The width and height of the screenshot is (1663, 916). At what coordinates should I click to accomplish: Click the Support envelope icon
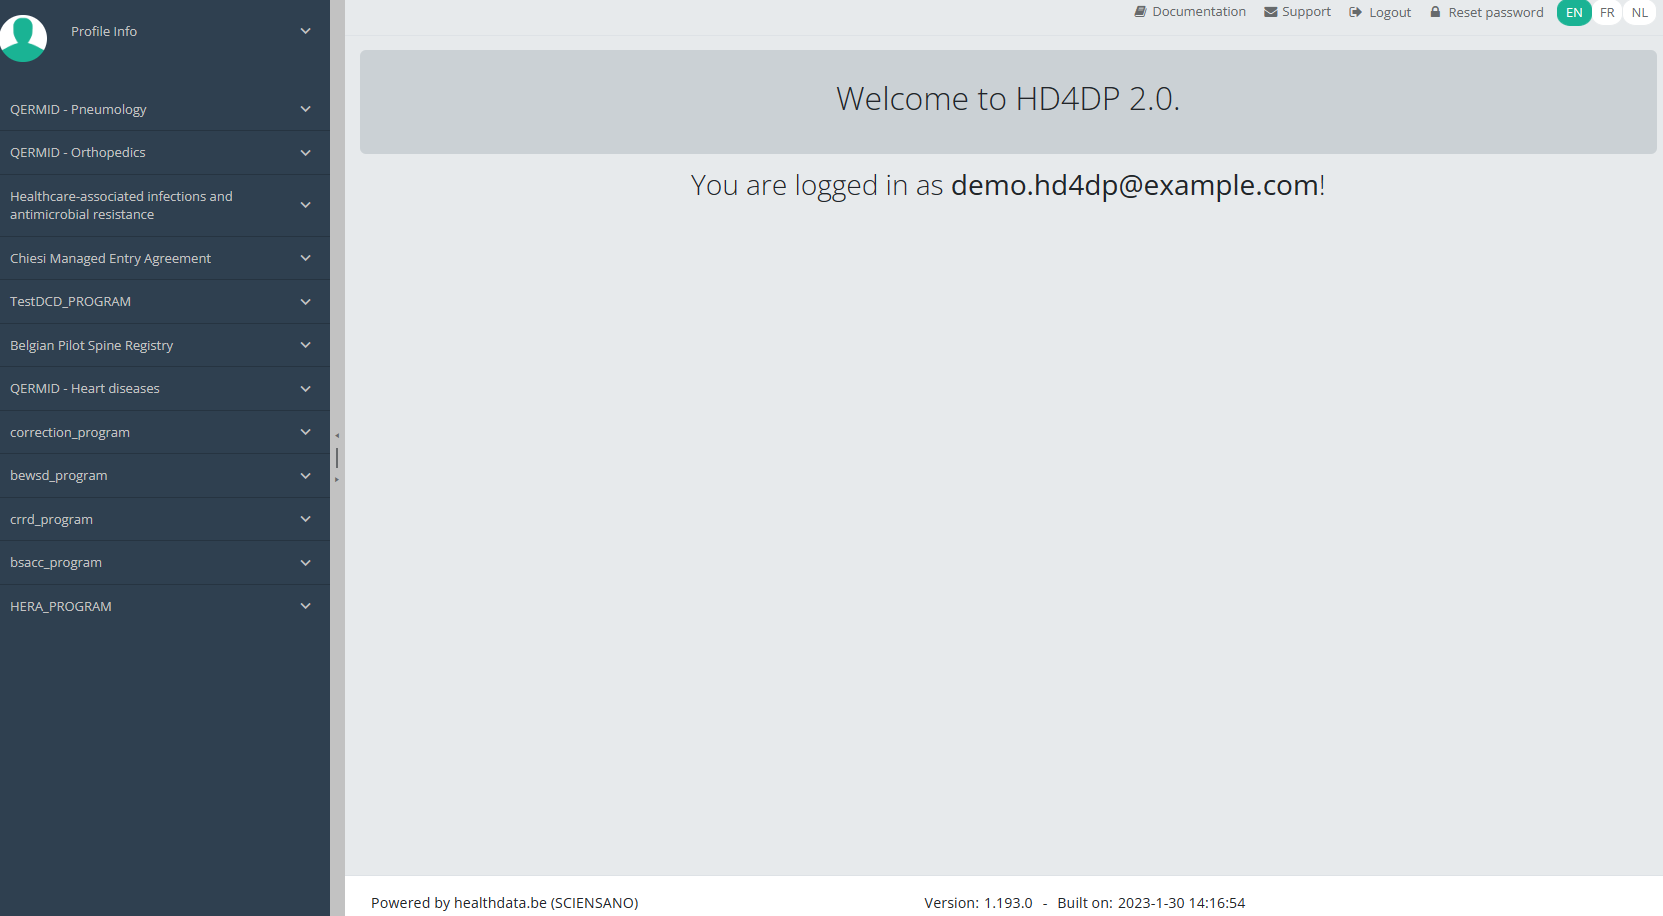1270,12
